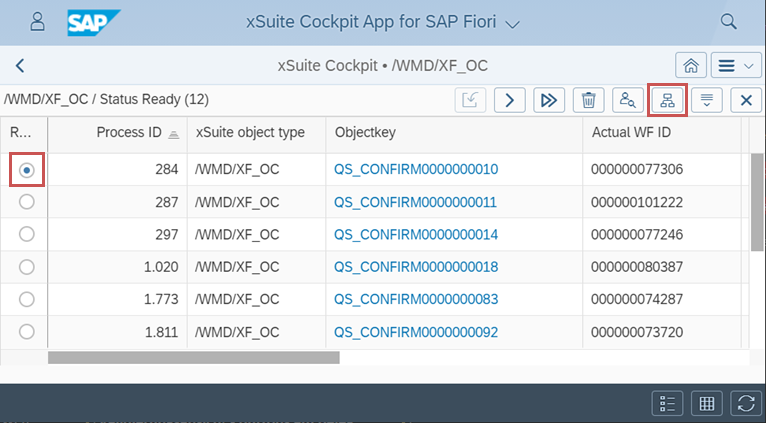
Task: Open search with the magnifier icon
Action: point(729,21)
